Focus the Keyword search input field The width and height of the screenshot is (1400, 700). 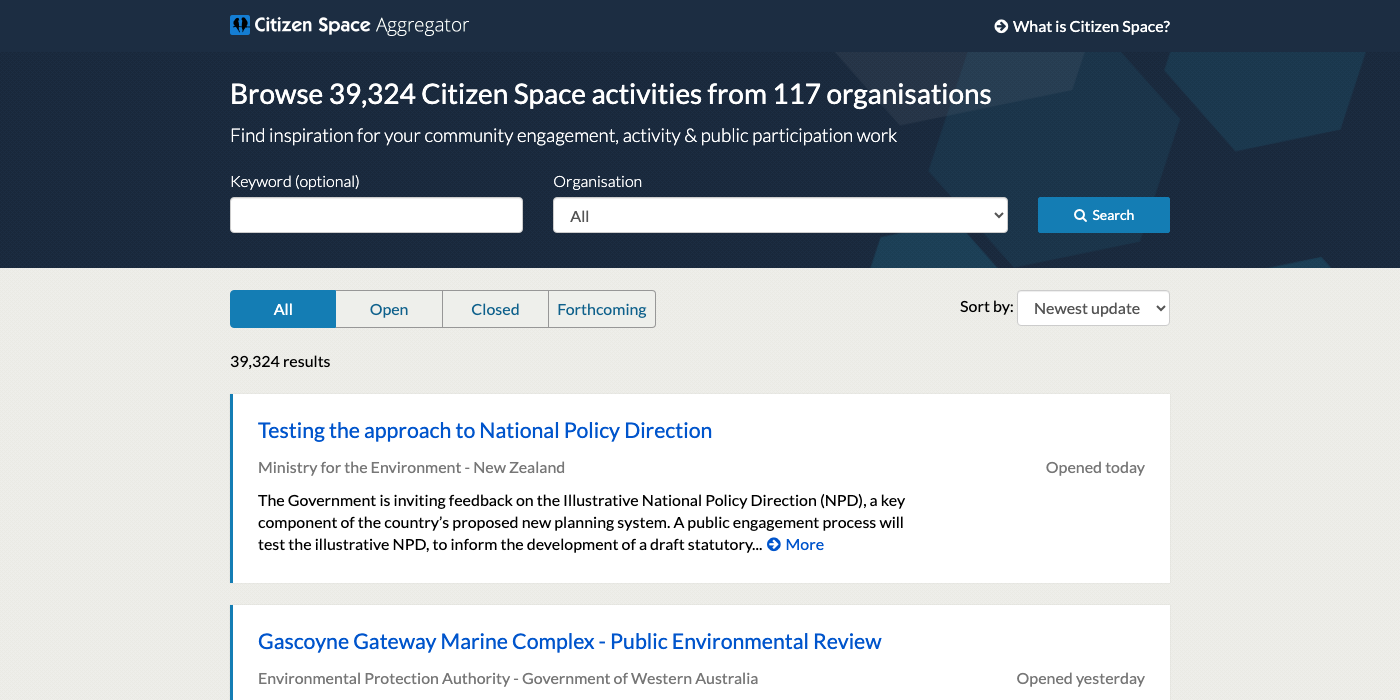(376, 215)
